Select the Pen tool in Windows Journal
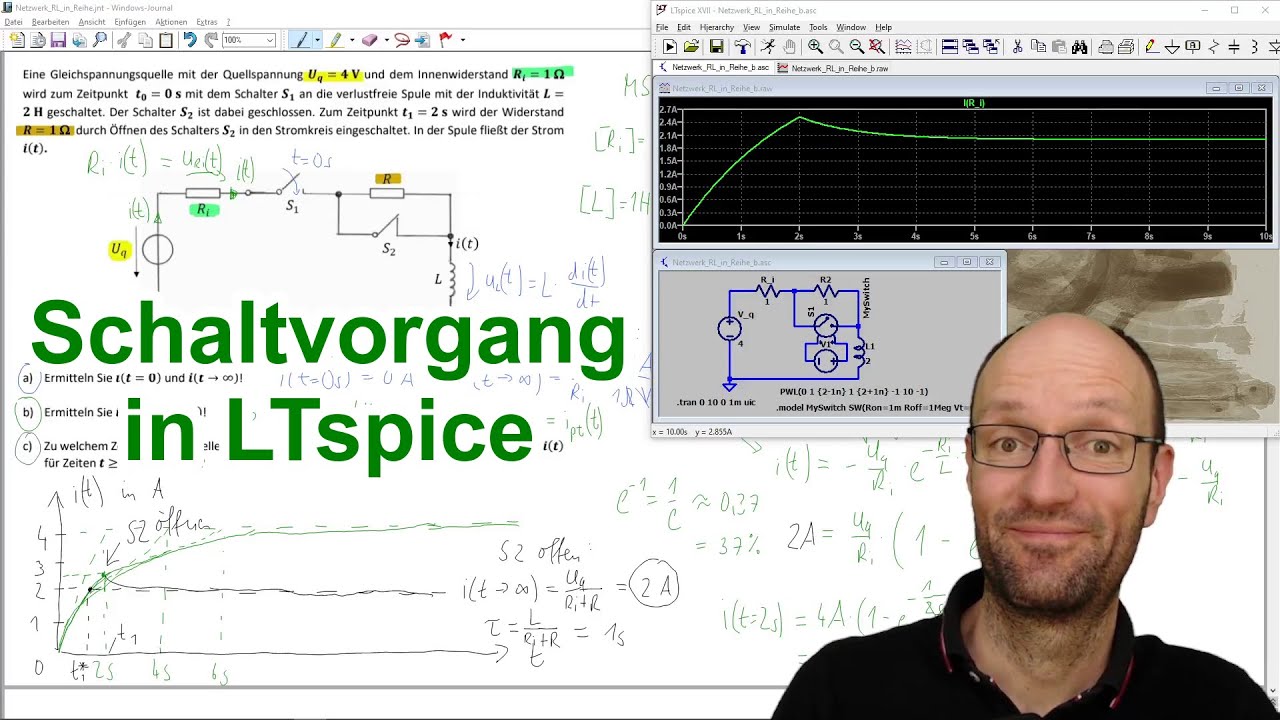This screenshot has width=1280, height=720. pos(301,40)
